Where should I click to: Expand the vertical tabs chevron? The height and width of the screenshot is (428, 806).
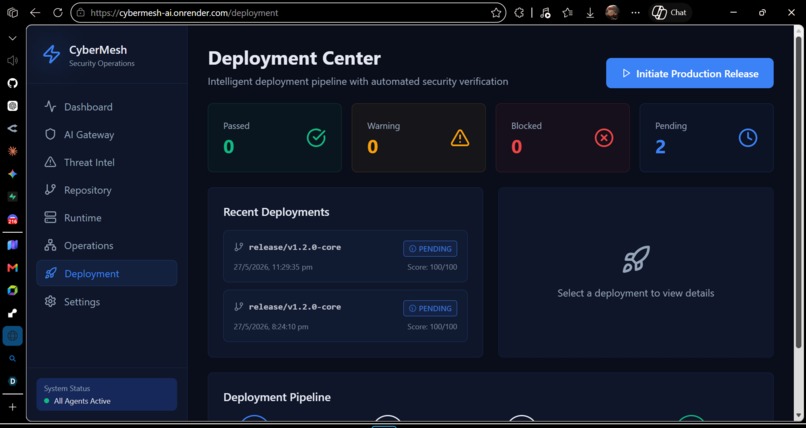point(12,39)
